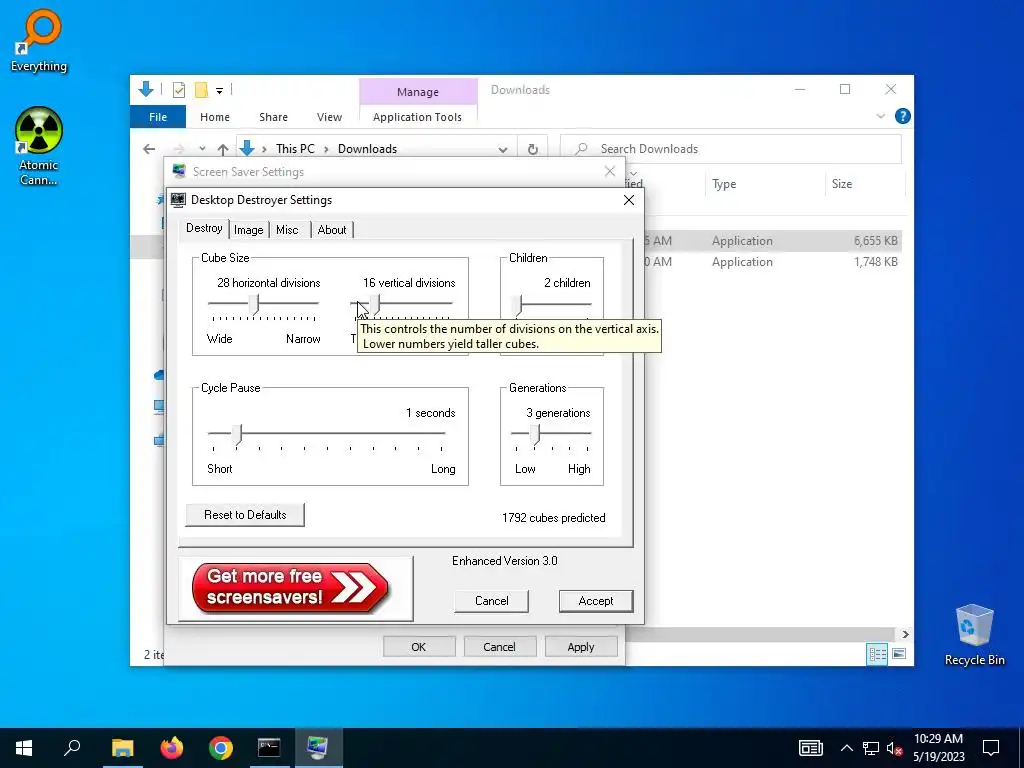Select the screen saver taskbar icon

pyautogui.click(x=318, y=748)
